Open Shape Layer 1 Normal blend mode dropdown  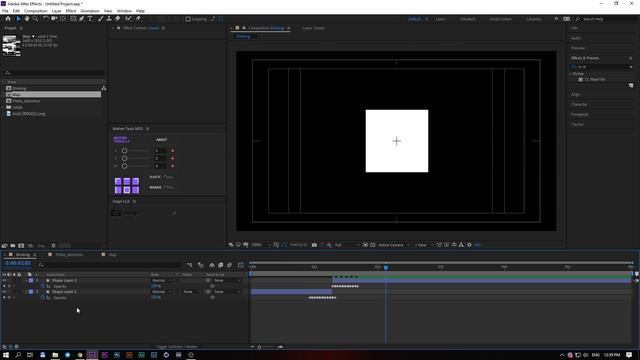point(162,292)
